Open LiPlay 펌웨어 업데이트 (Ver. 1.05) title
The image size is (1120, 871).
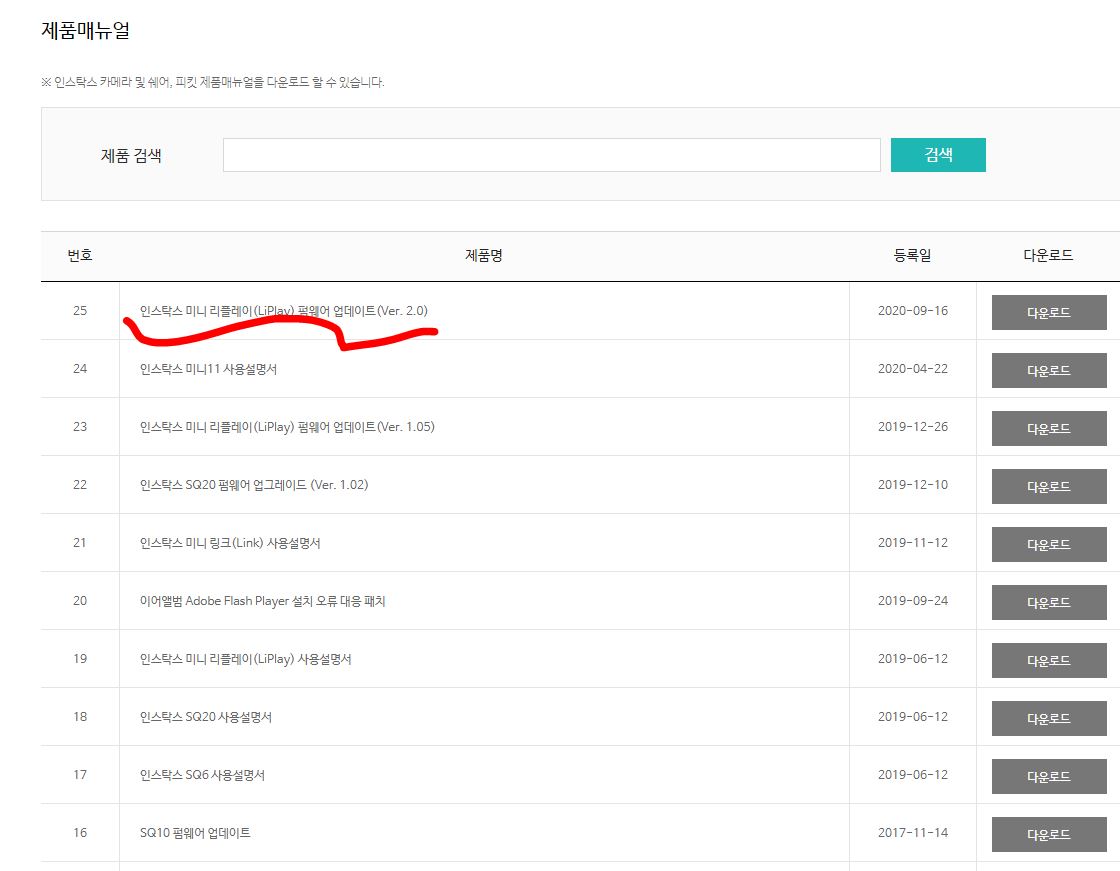(x=287, y=427)
